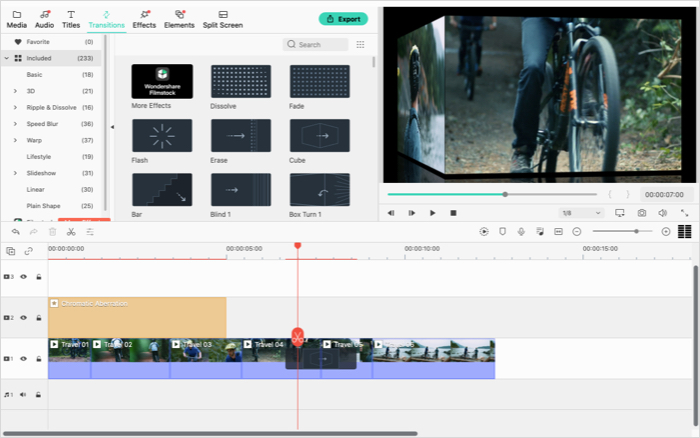
Task: Click the Export button
Action: coord(343,19)
